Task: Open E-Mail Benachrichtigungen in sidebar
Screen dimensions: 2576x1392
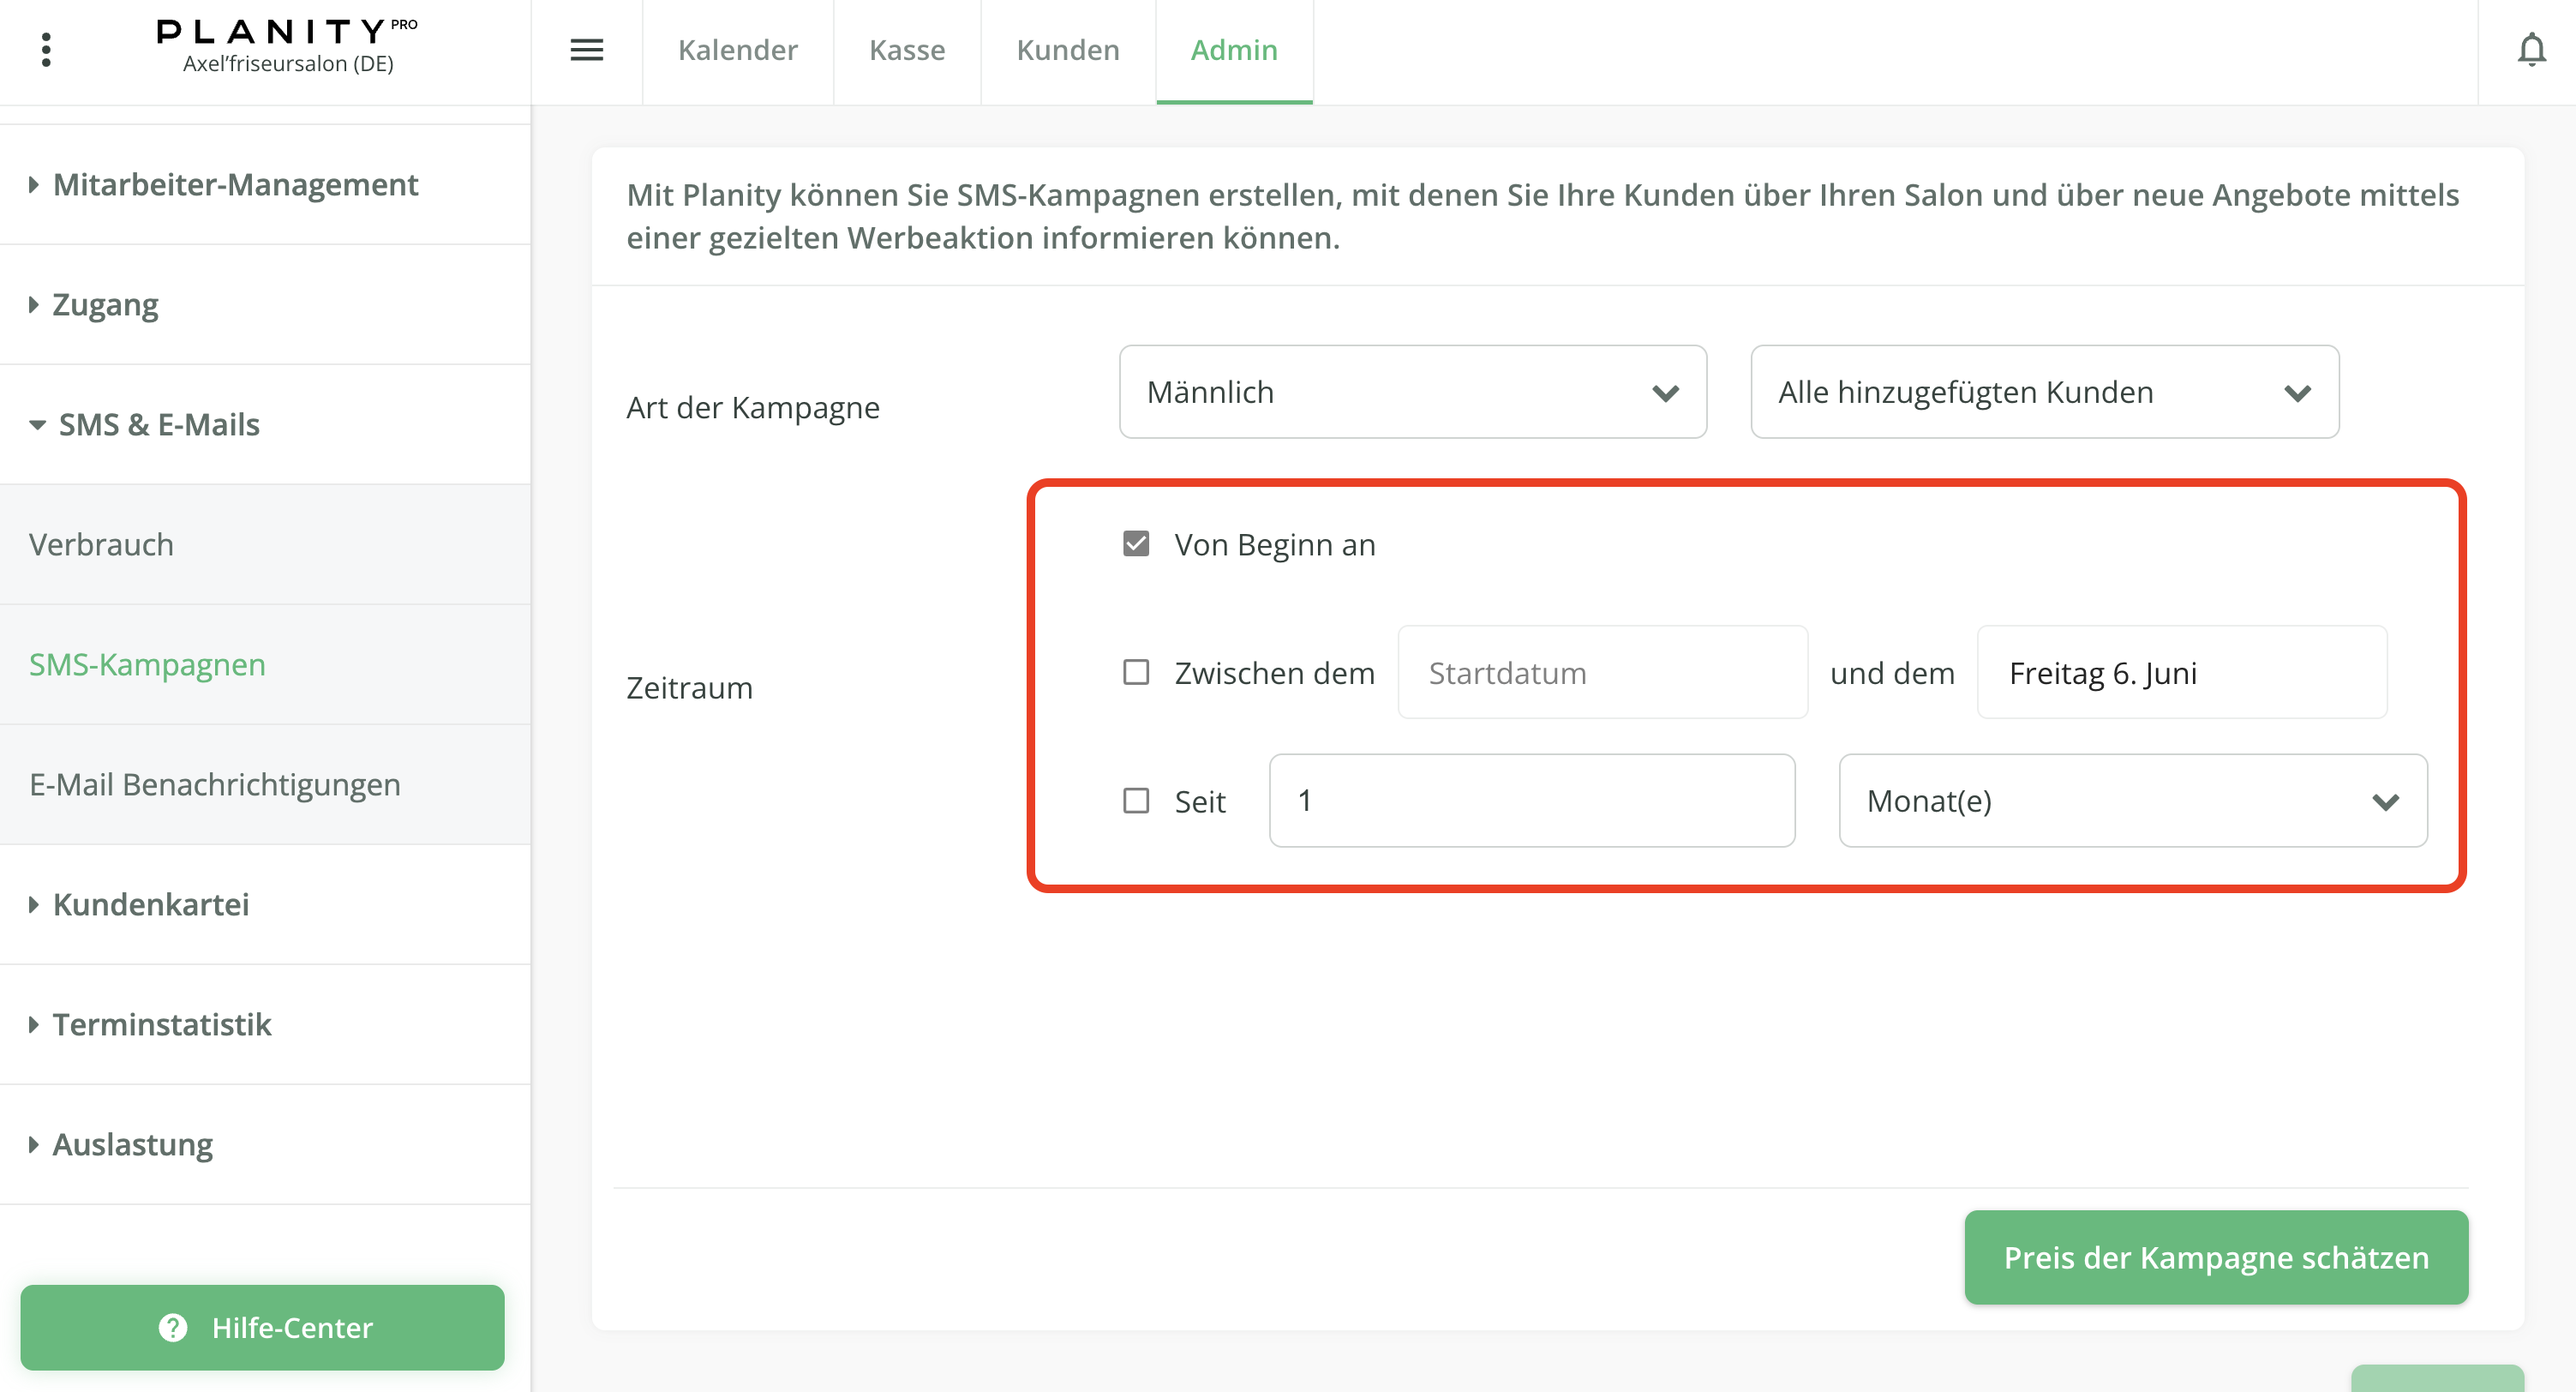Action: point(214,784)
